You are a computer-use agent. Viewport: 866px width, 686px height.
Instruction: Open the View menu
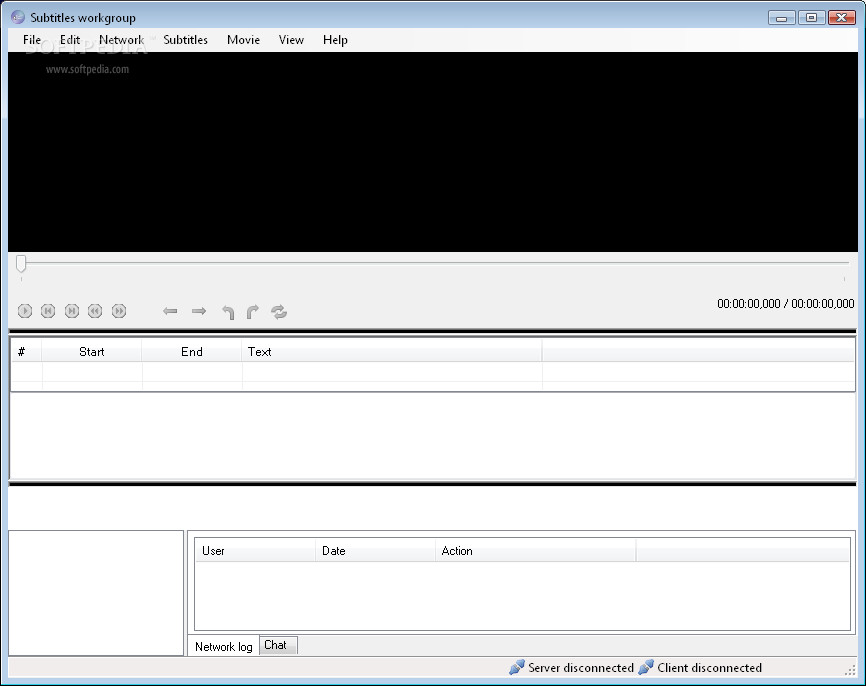[x=291, y=40]
